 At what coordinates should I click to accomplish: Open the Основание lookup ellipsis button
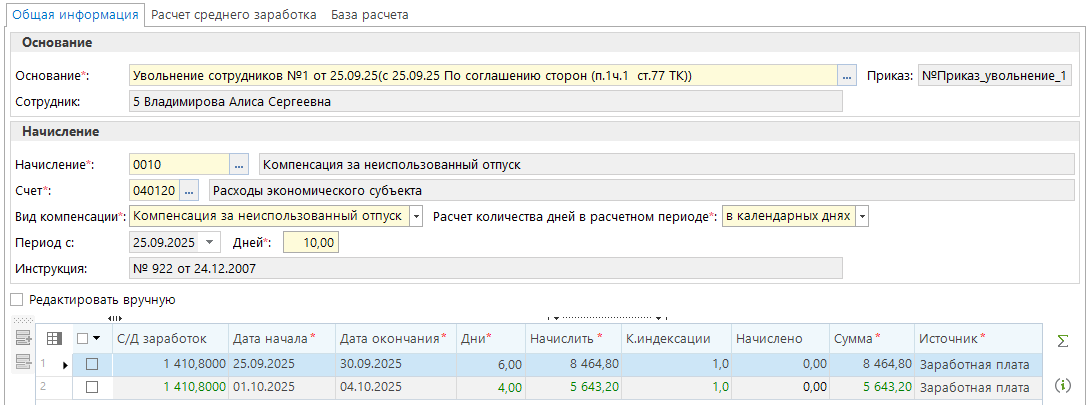pyautogui.click(x=848, y=76)
